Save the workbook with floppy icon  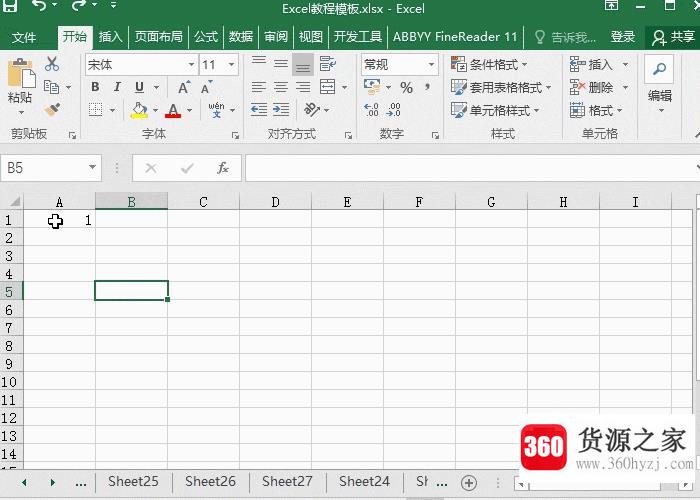pyautogui.click(x=9, y=6)
